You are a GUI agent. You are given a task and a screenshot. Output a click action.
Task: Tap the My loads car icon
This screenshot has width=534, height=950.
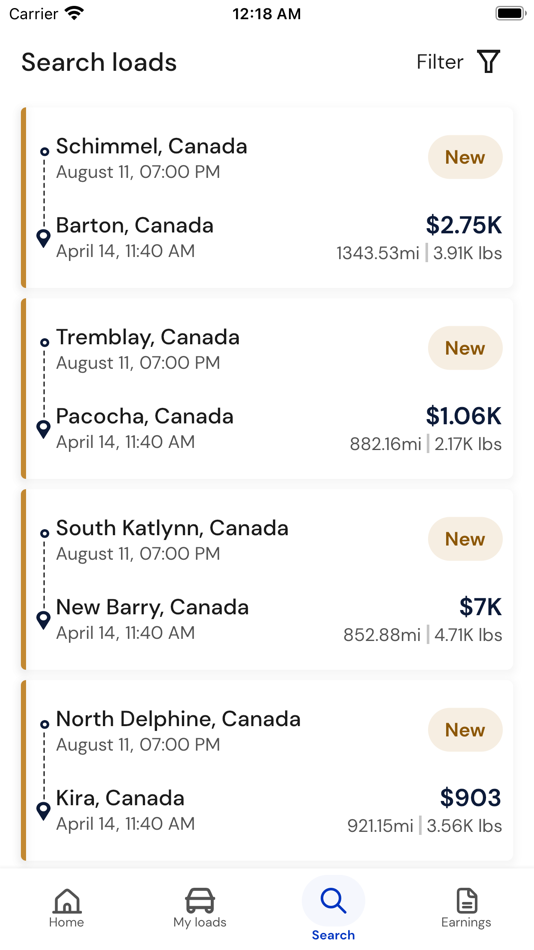click(200, 900)
